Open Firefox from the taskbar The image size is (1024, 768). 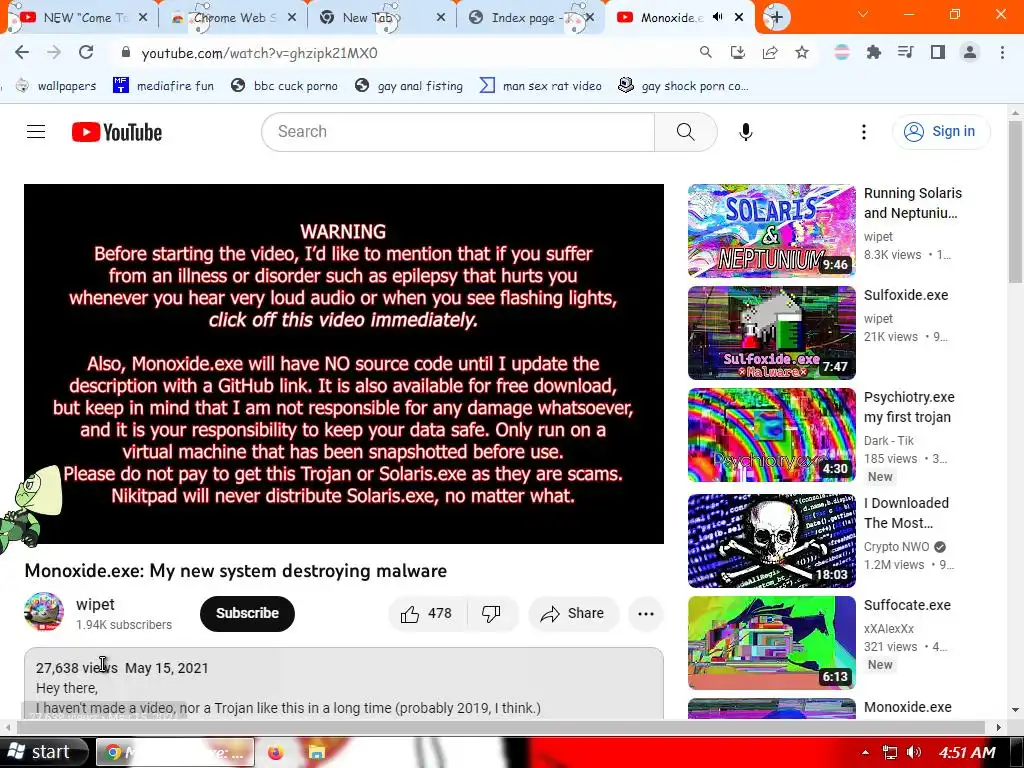pyautogui.click(x=276, y=752)
